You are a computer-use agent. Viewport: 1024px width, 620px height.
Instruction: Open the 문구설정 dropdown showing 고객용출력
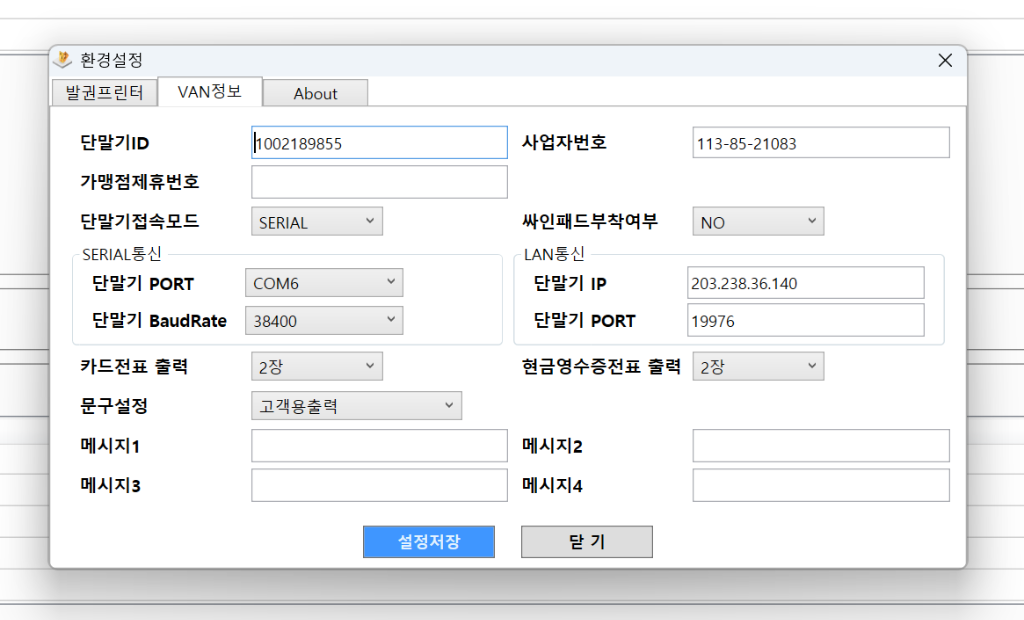[356, 405]
